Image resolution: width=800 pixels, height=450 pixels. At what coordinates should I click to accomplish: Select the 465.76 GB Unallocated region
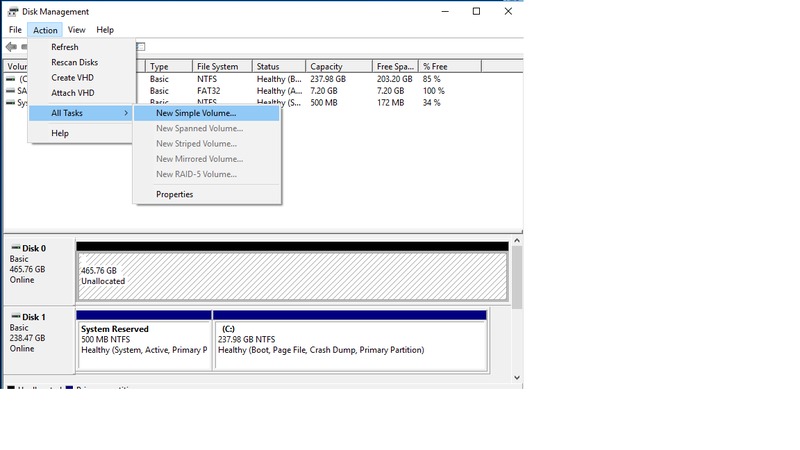click(x=292, y=276)
